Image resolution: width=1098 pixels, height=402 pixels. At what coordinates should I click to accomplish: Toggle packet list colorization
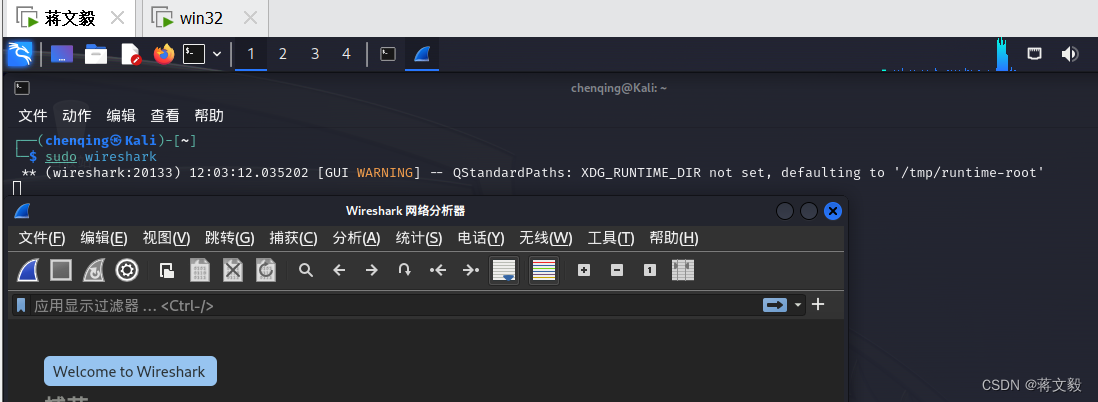point(544,270)
